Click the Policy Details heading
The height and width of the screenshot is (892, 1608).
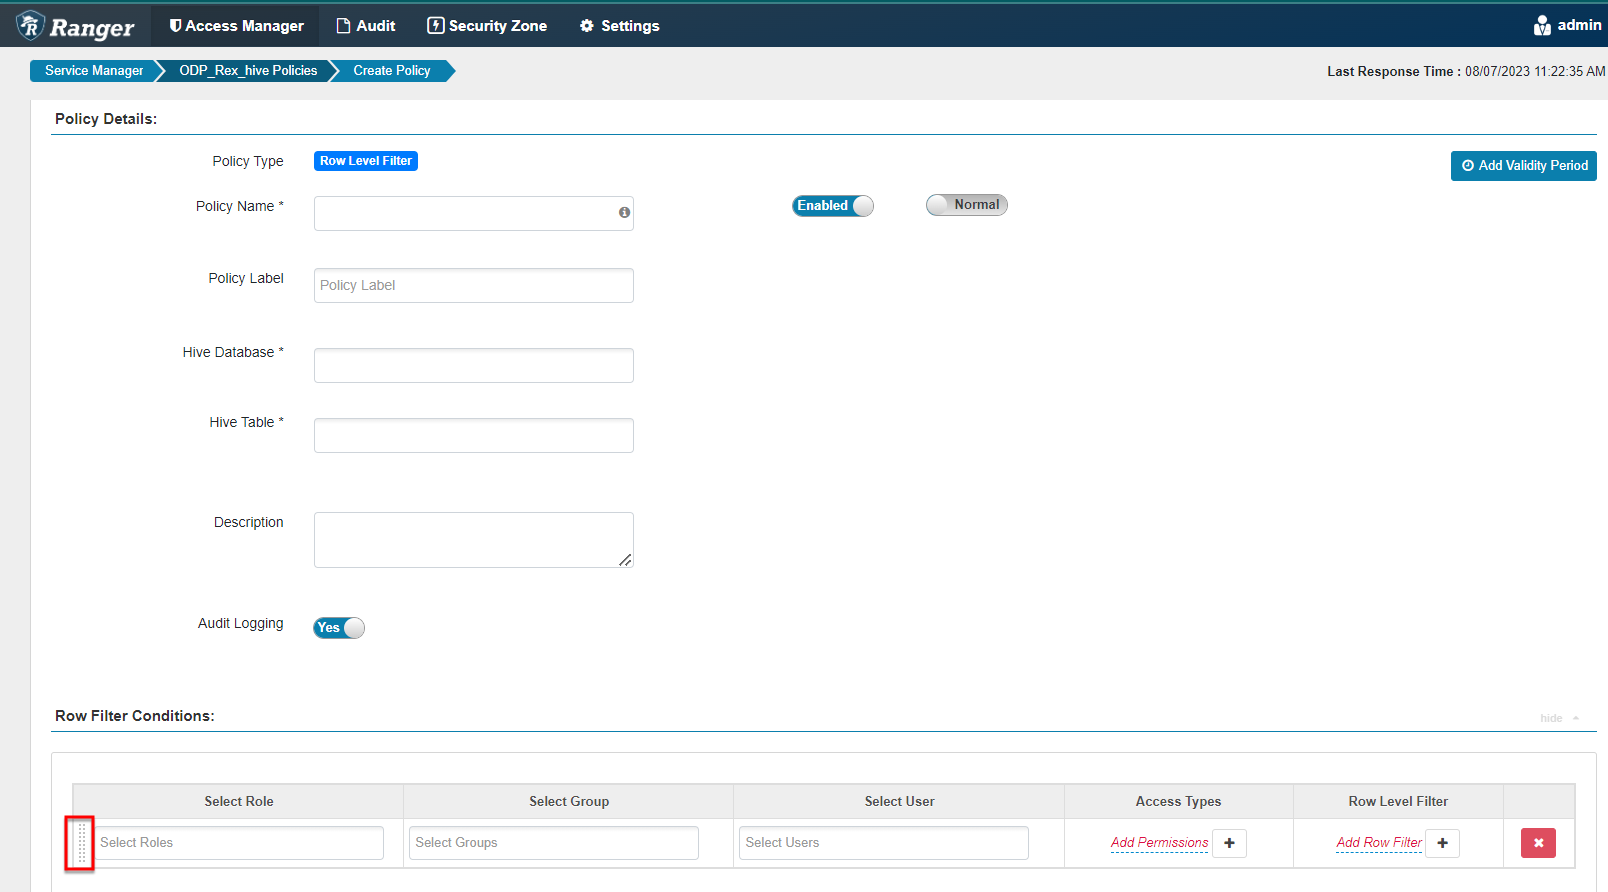[106, 119]
